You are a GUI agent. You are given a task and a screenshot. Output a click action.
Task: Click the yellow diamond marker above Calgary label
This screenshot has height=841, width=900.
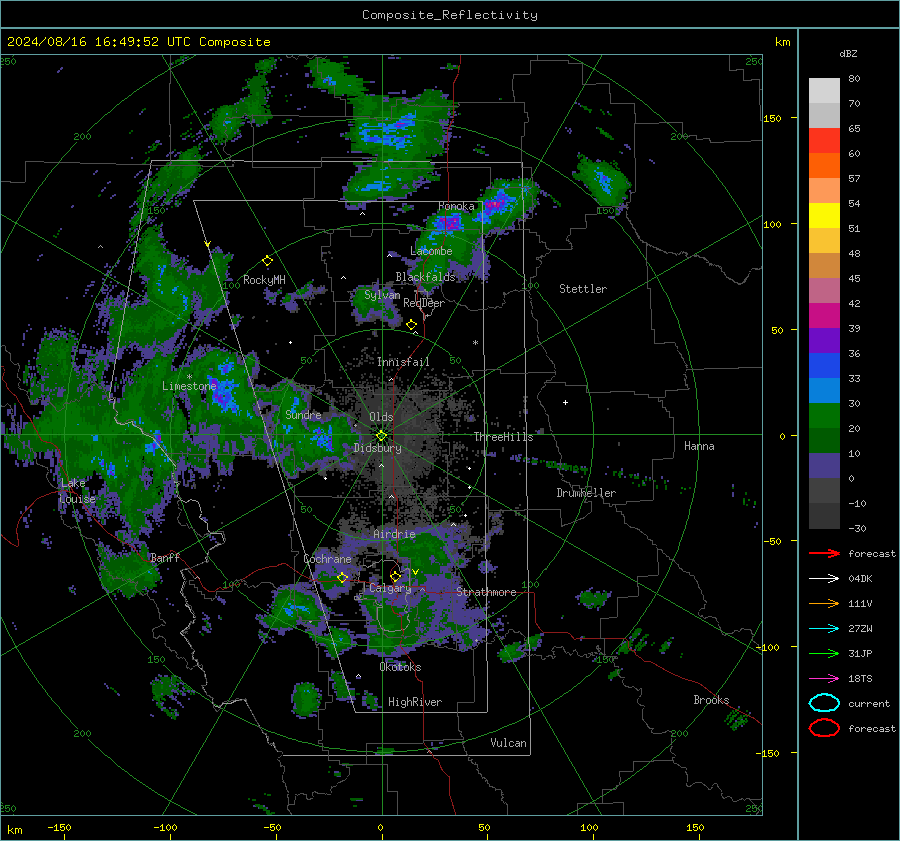coord(395,576)
